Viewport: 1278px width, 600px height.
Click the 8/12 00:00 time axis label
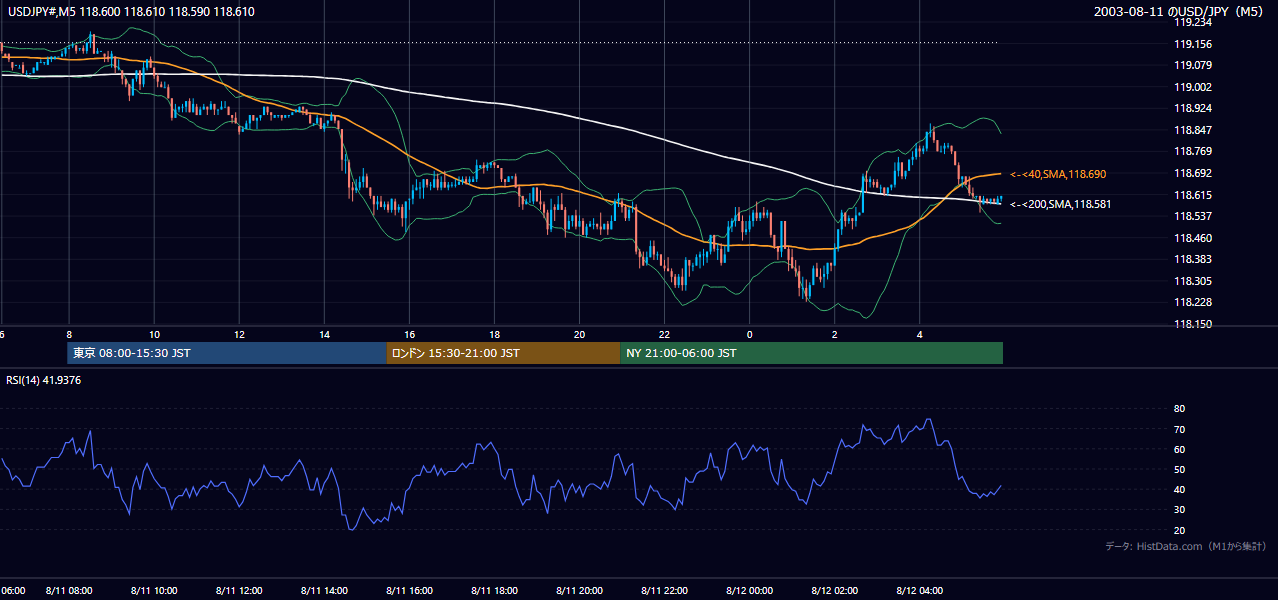[x=749, y=590]
